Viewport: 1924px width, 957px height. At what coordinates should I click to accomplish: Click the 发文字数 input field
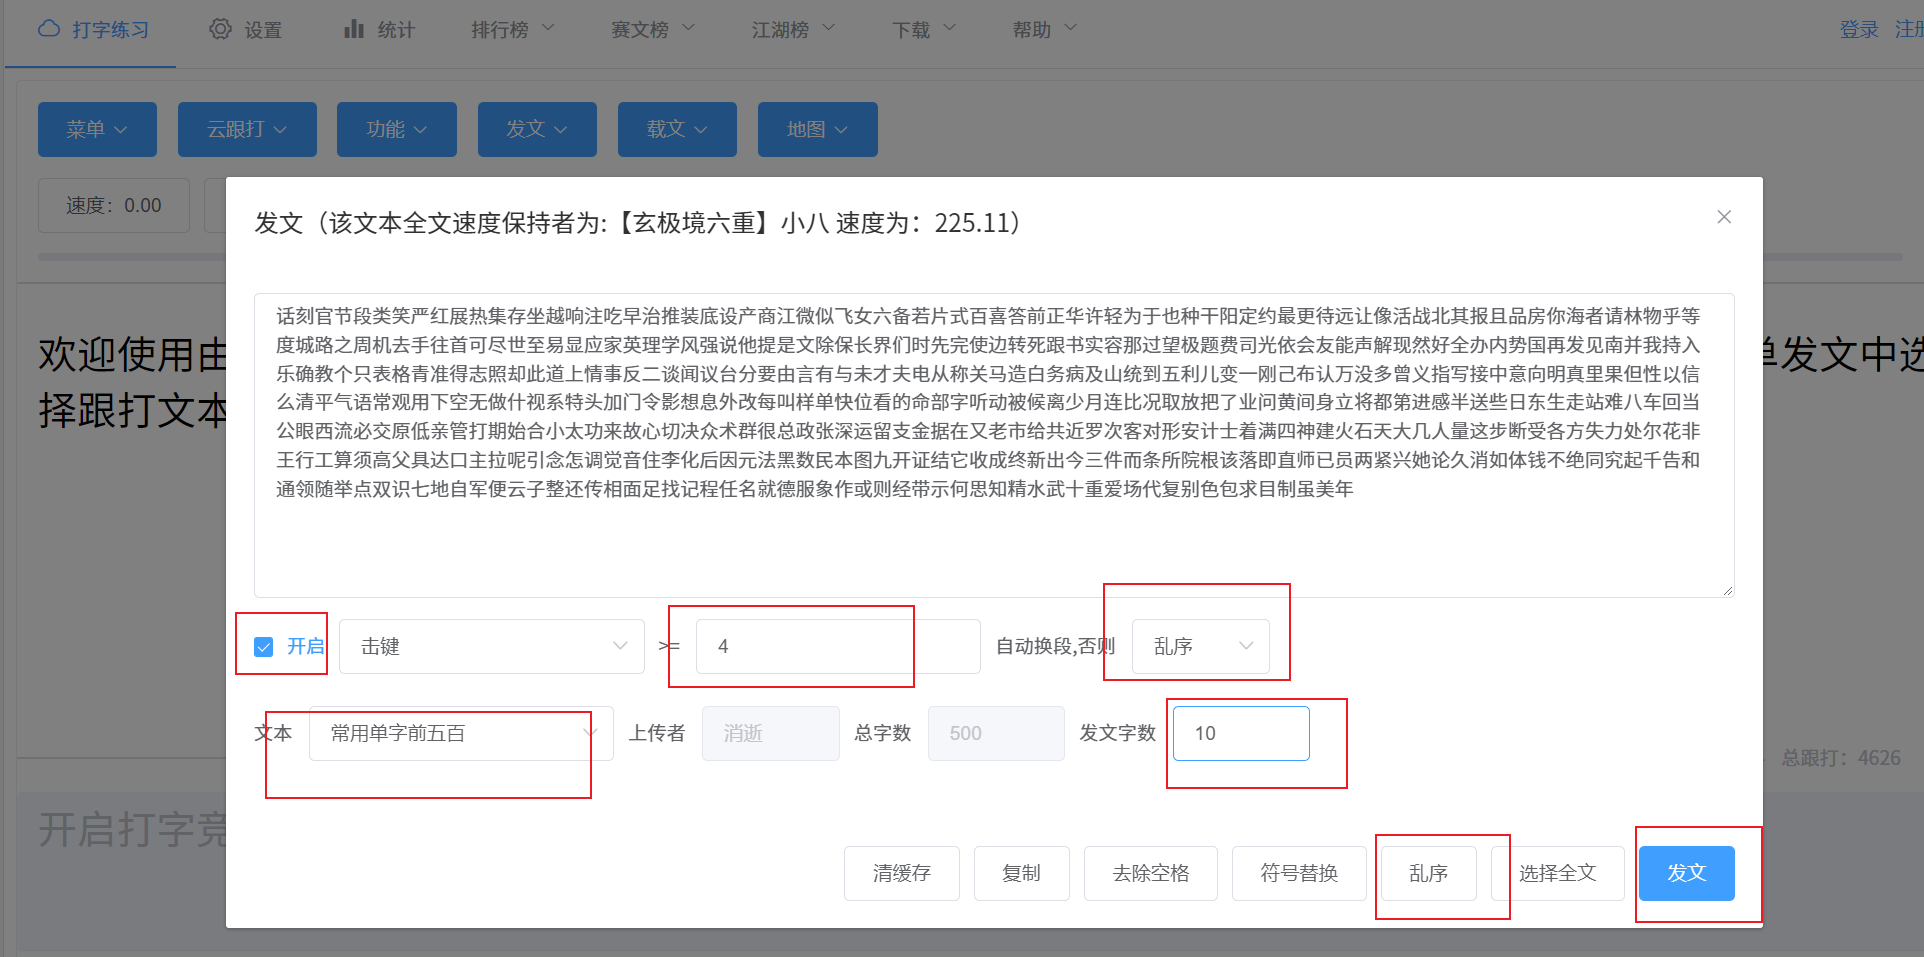coord(1240,734)
